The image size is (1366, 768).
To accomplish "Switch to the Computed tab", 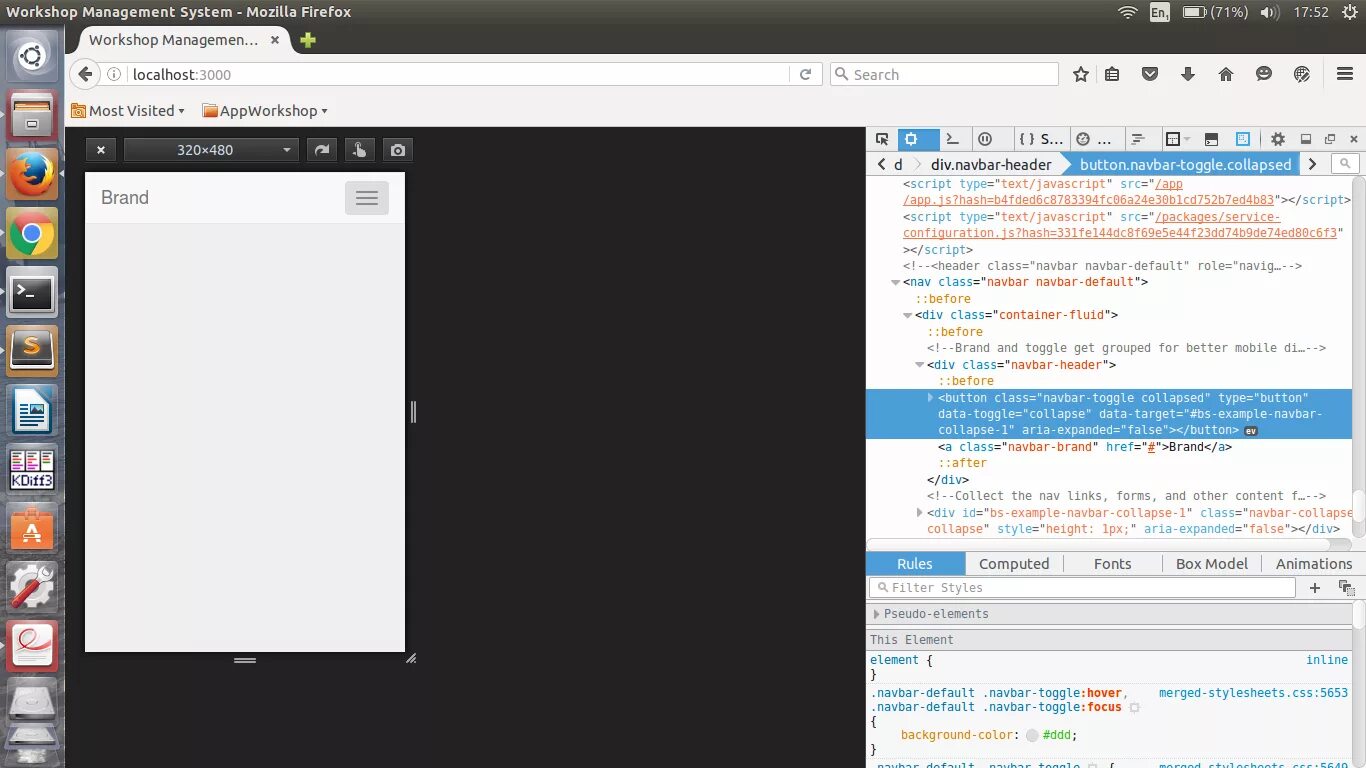I will (x=1014, y=564).
